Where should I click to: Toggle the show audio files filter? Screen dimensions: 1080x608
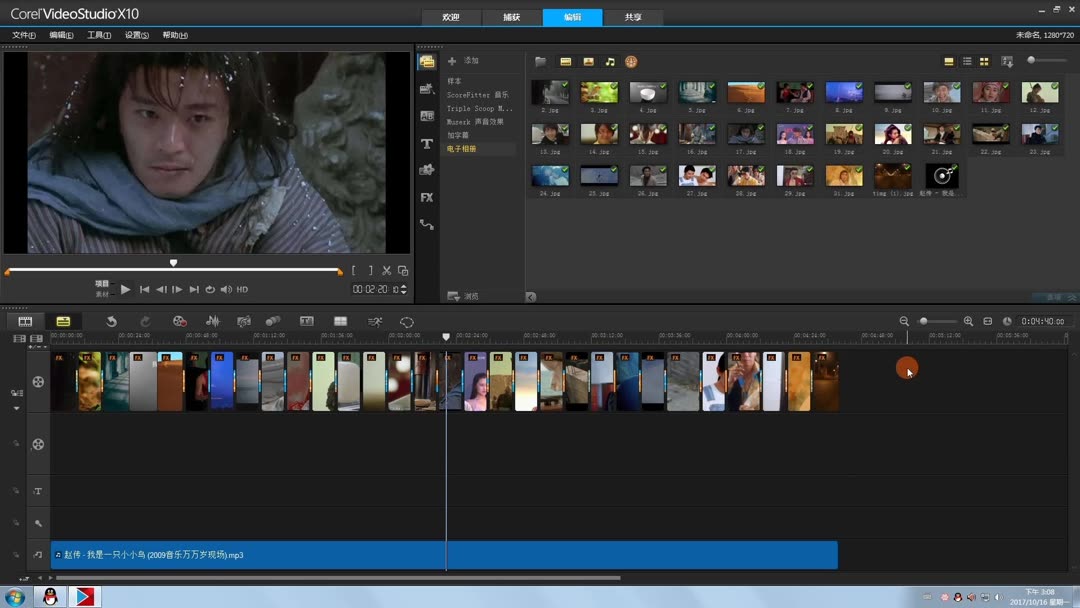[x=610, y=62]
